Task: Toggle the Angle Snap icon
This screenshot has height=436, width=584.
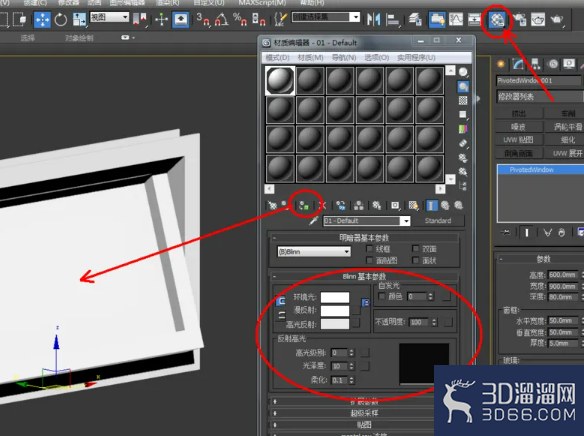Action: click(221, 19)
